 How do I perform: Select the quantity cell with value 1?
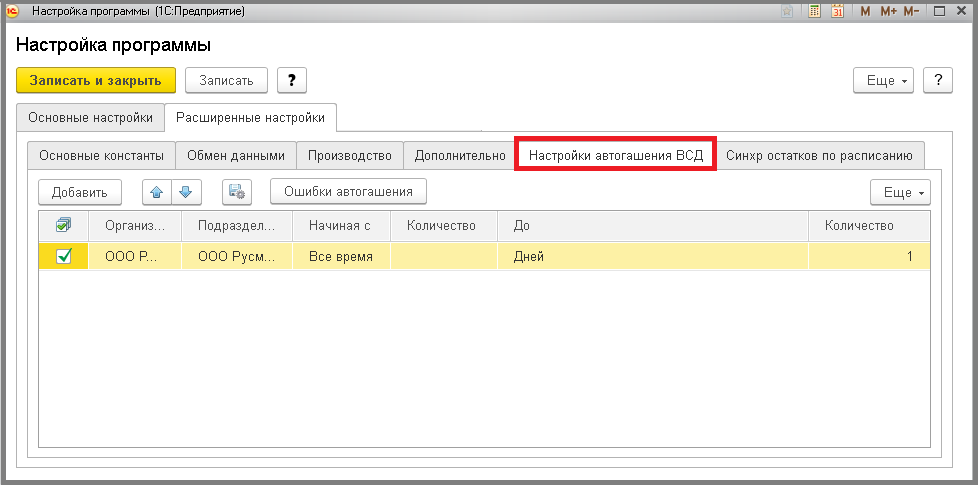pos(869,256)
